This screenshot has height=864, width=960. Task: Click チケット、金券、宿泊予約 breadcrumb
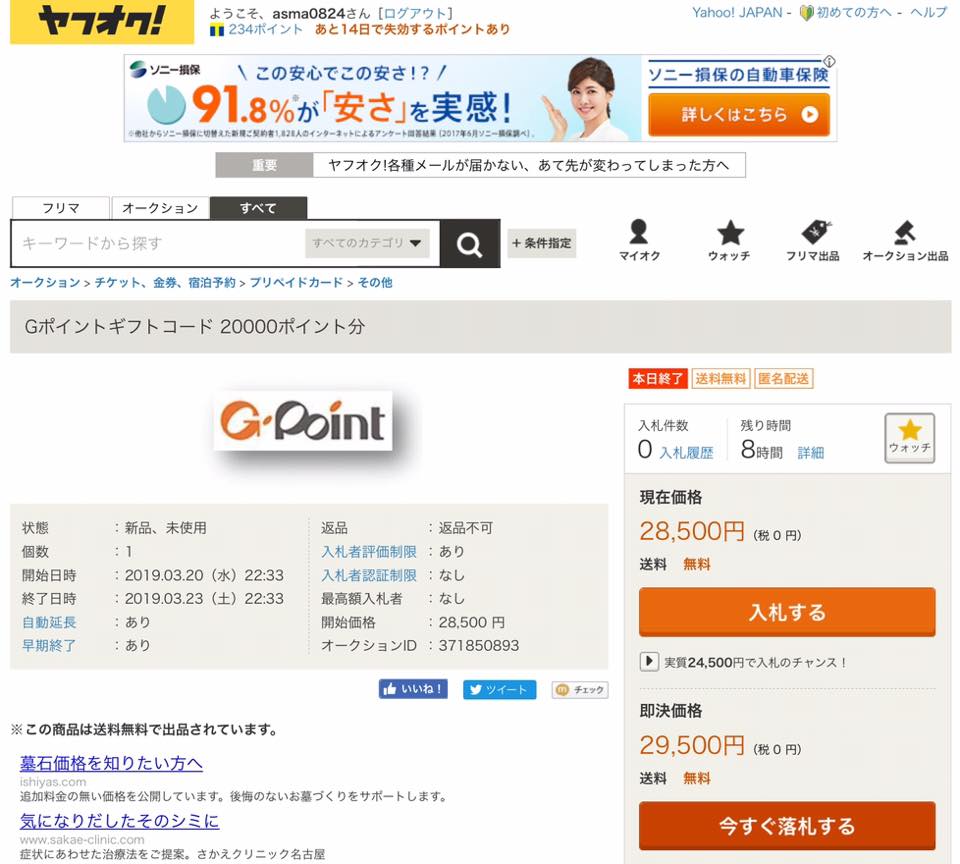(165, 282)
